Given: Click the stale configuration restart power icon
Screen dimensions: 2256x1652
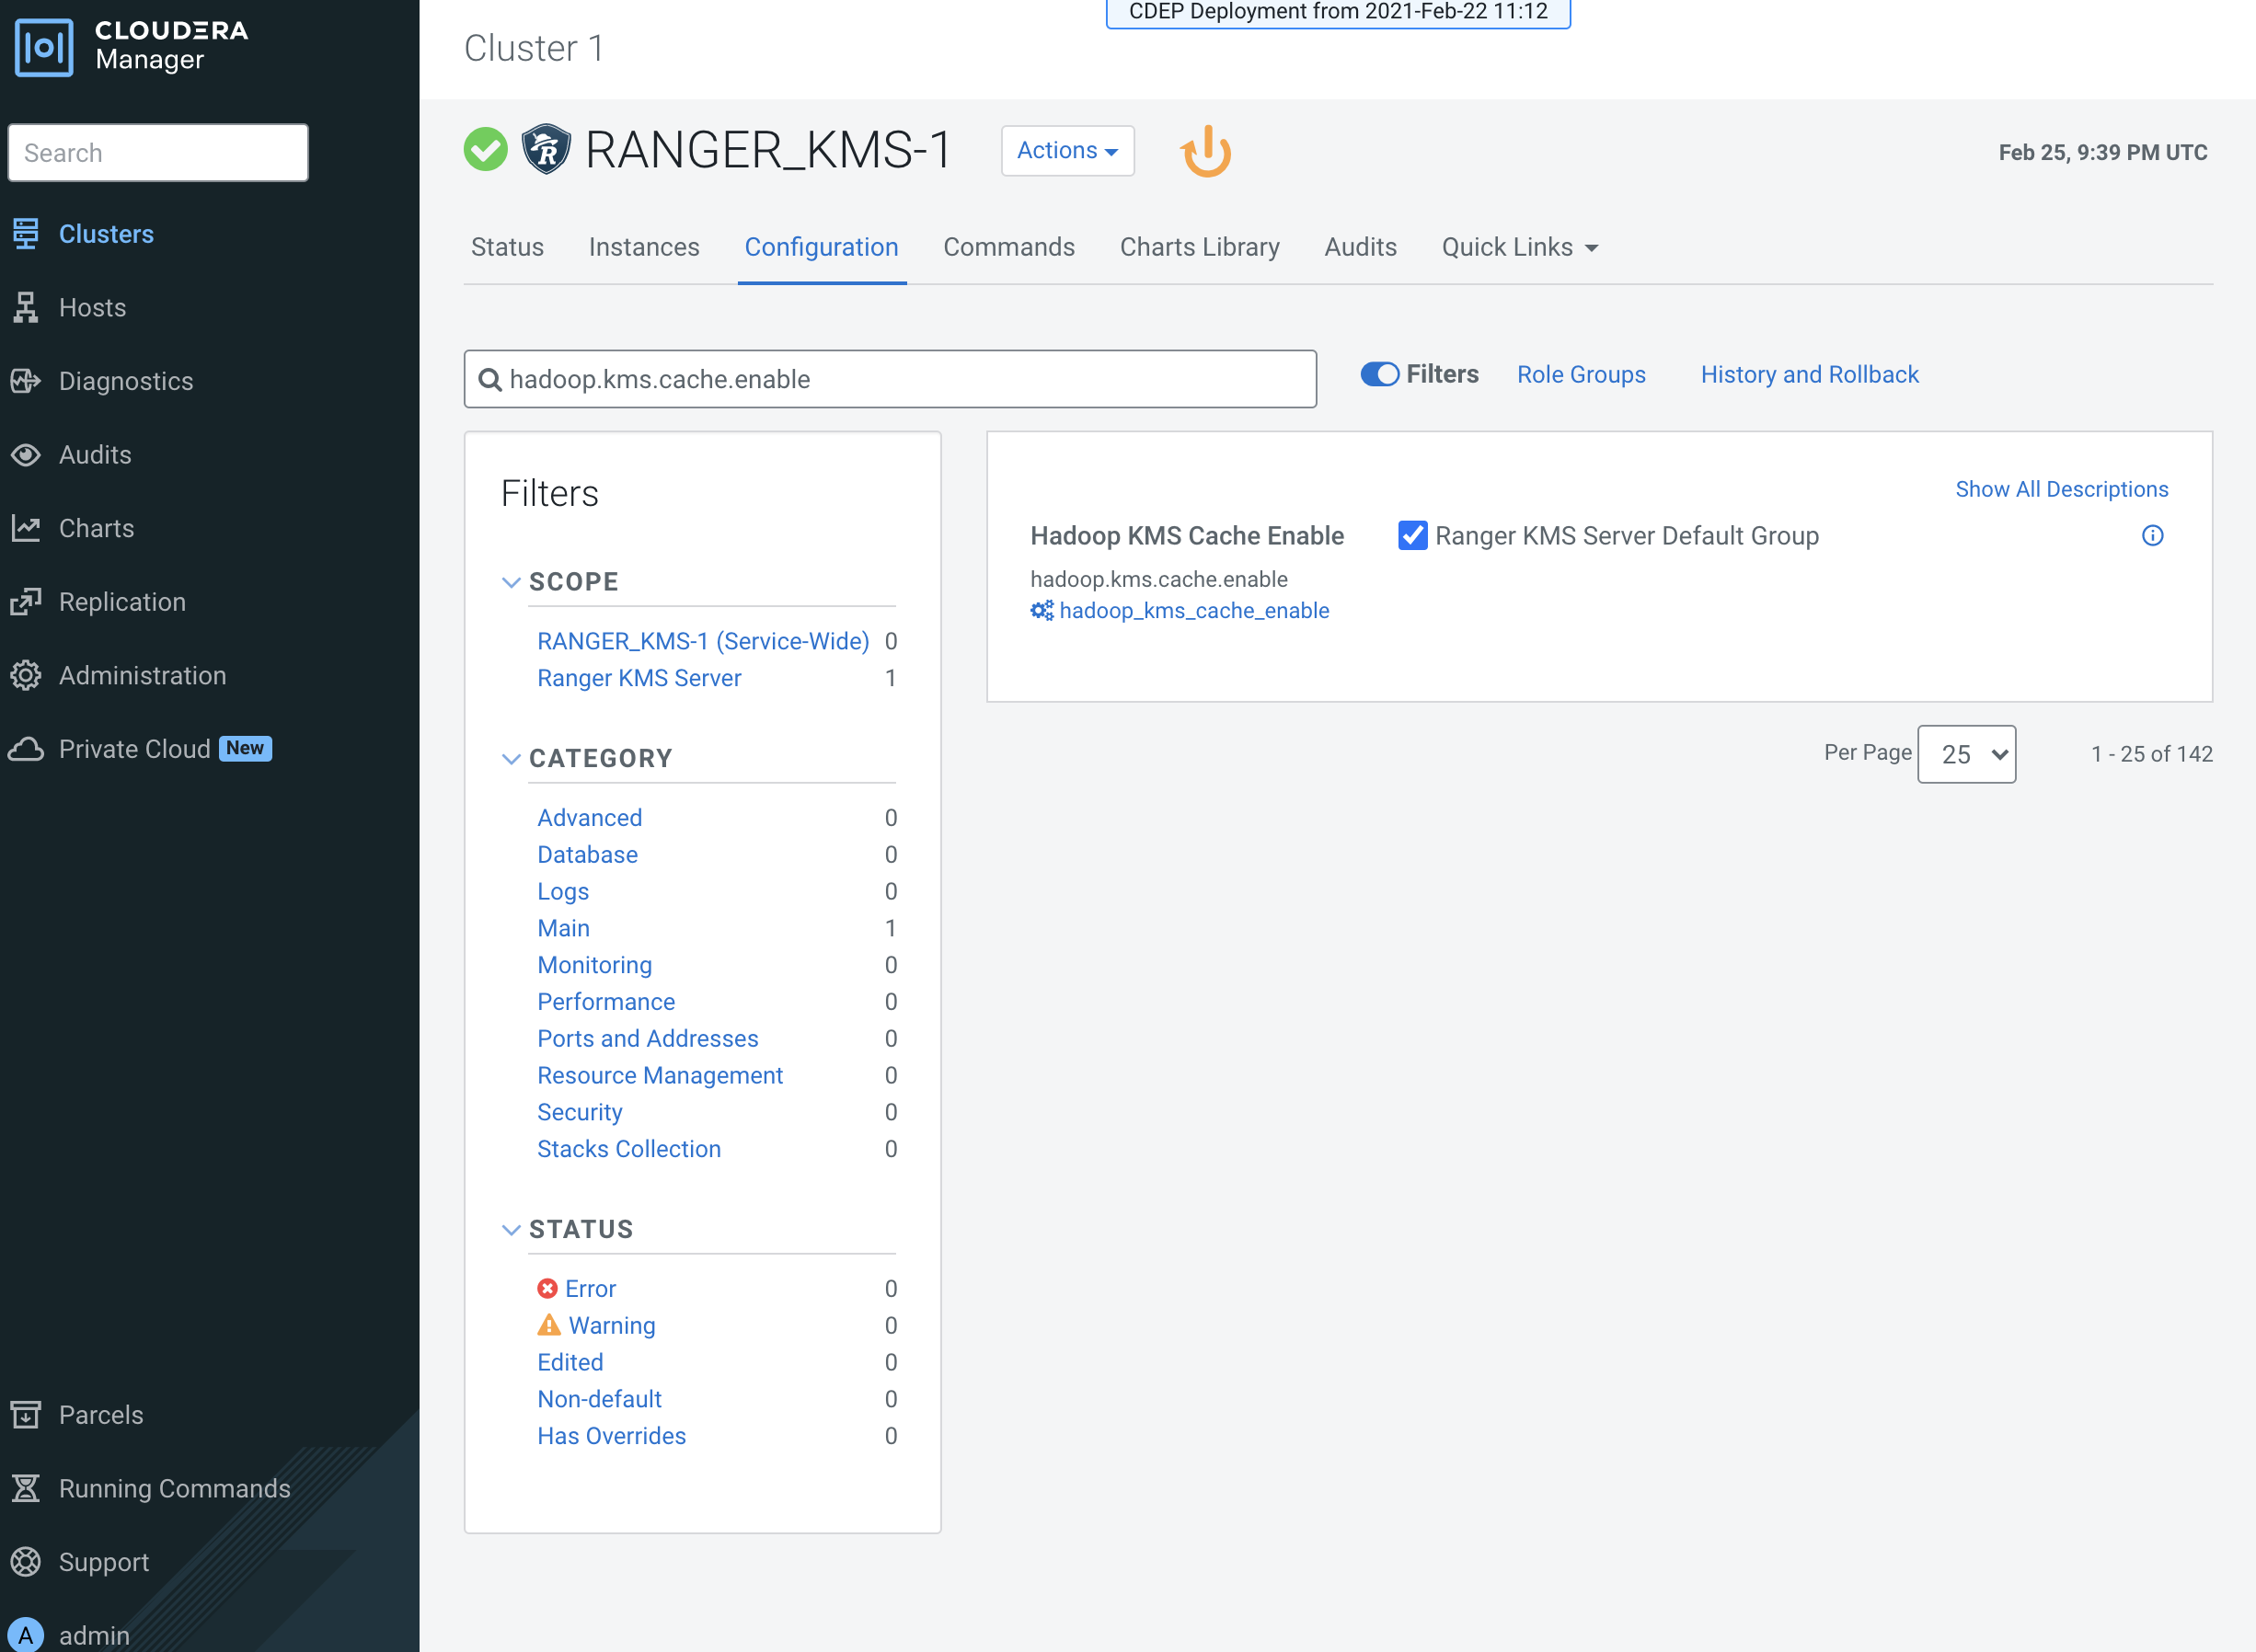Looking at the screenshot, I should coord(1206,152).
